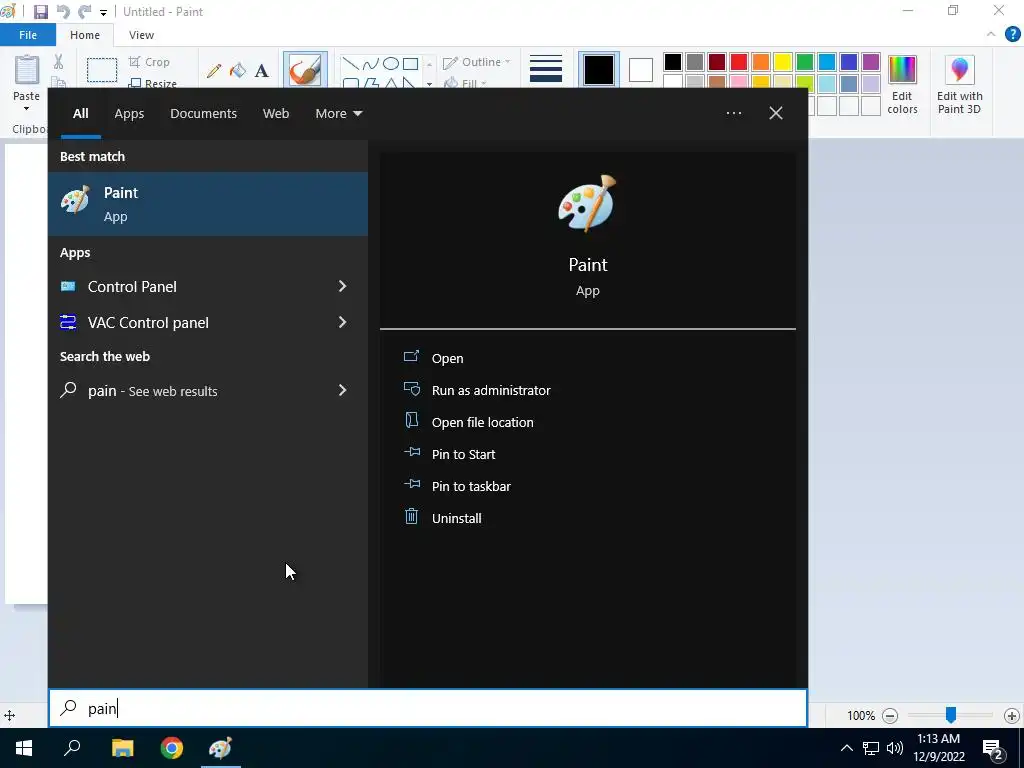Open Edit colors dialog
The width and height of the screenshot is (1024, 768).
click(x=902, y=85)
